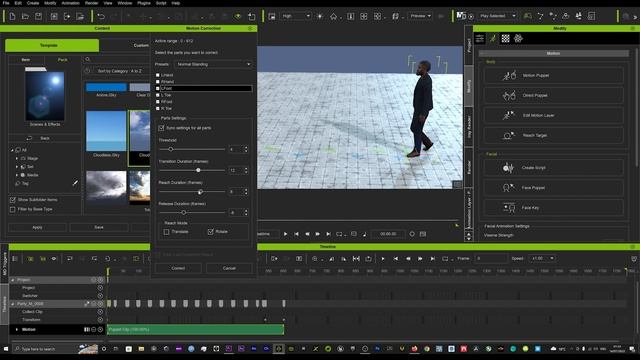Click the animation figure icon in the Modify panel
640x360 pixels.
pyautogui.click(x=493, y=38)
